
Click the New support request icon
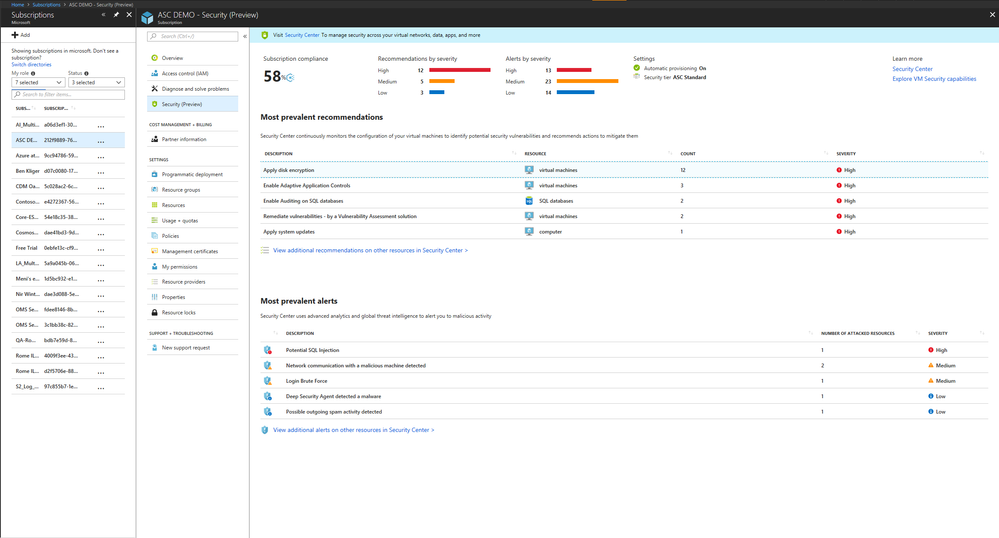(154, 347)
